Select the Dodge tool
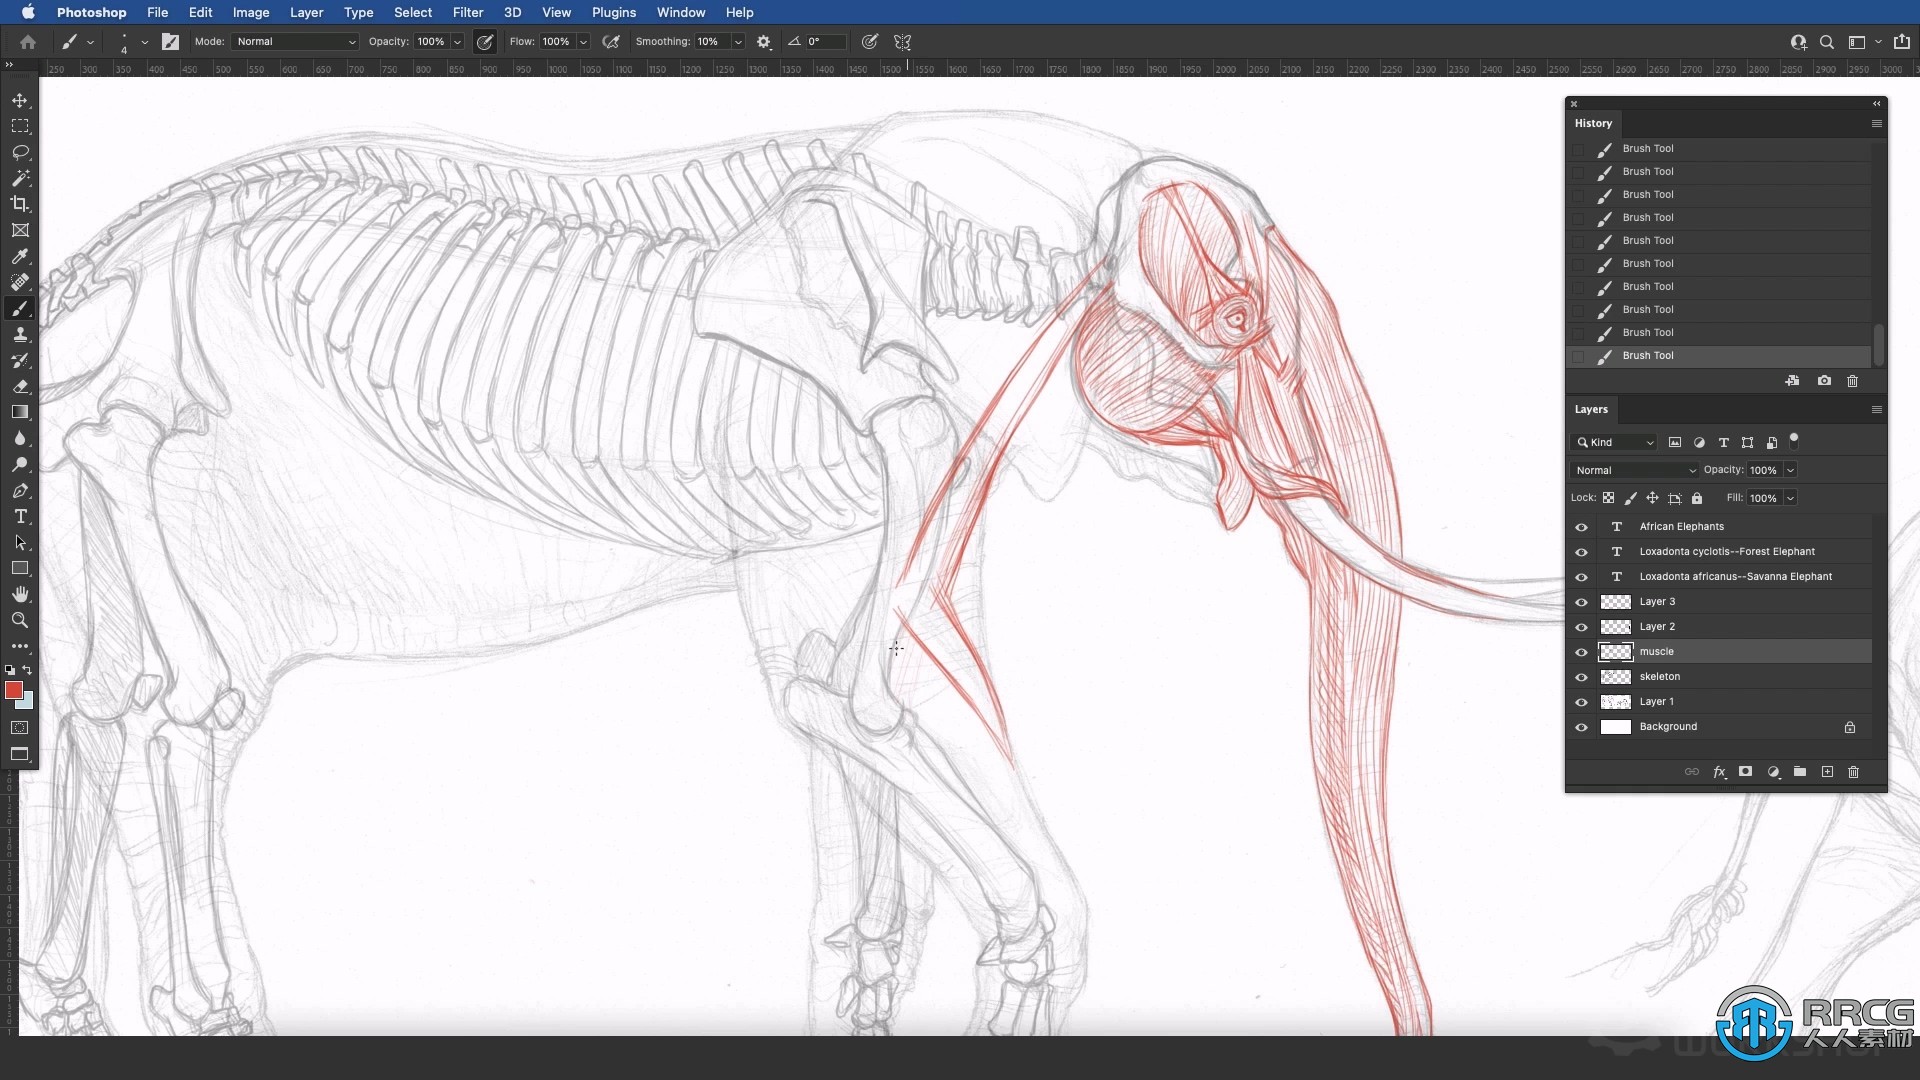Viewport: 1920px width, 1080px height. [20, 464]
